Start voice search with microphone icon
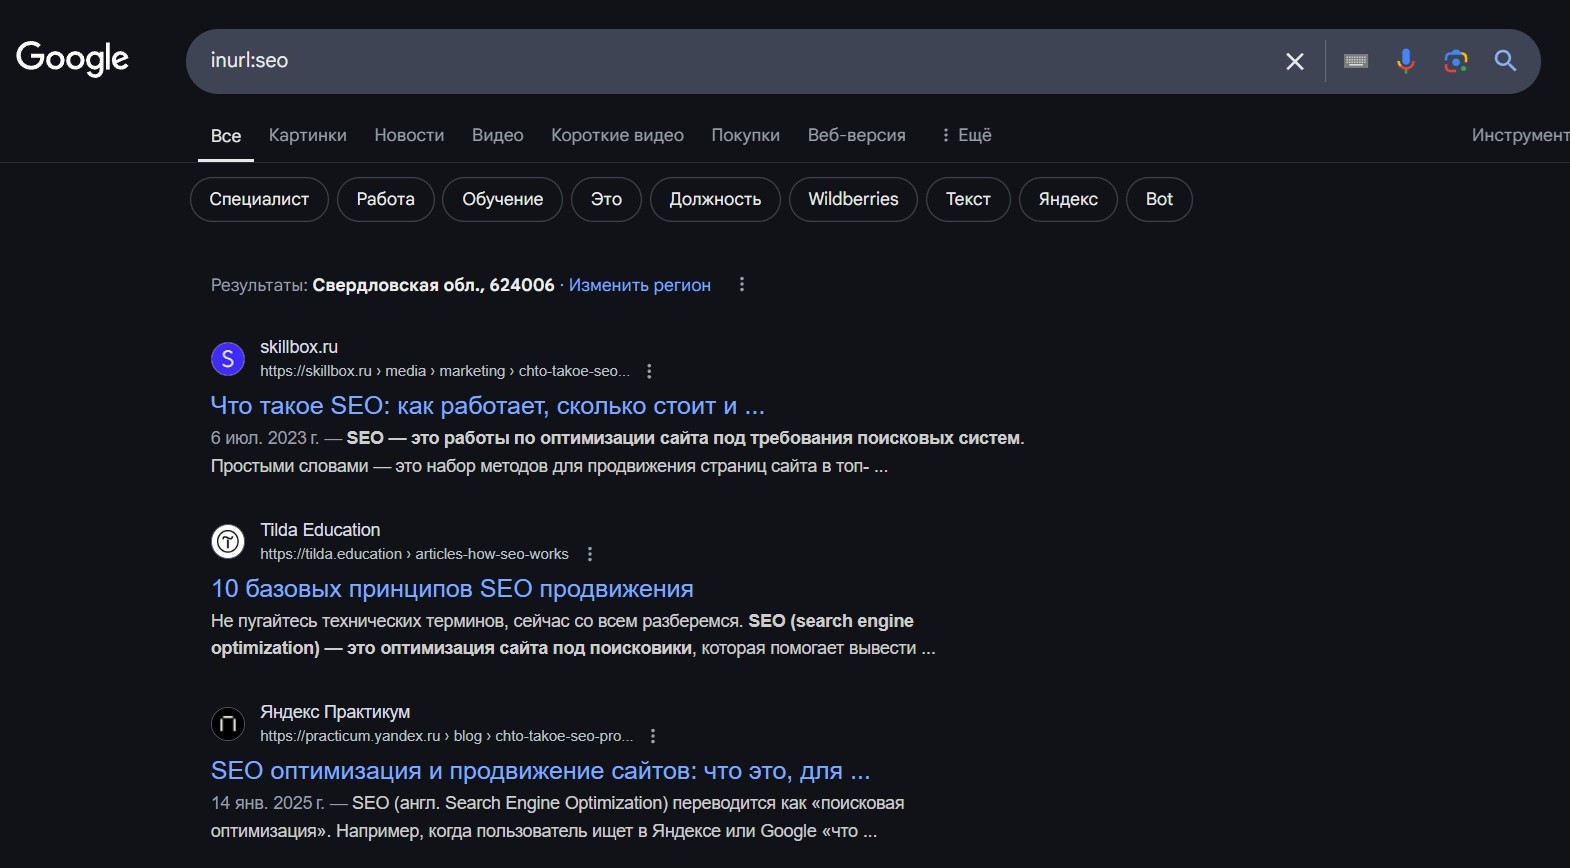Screen dimensions: 1570x868 point(1406,62)
